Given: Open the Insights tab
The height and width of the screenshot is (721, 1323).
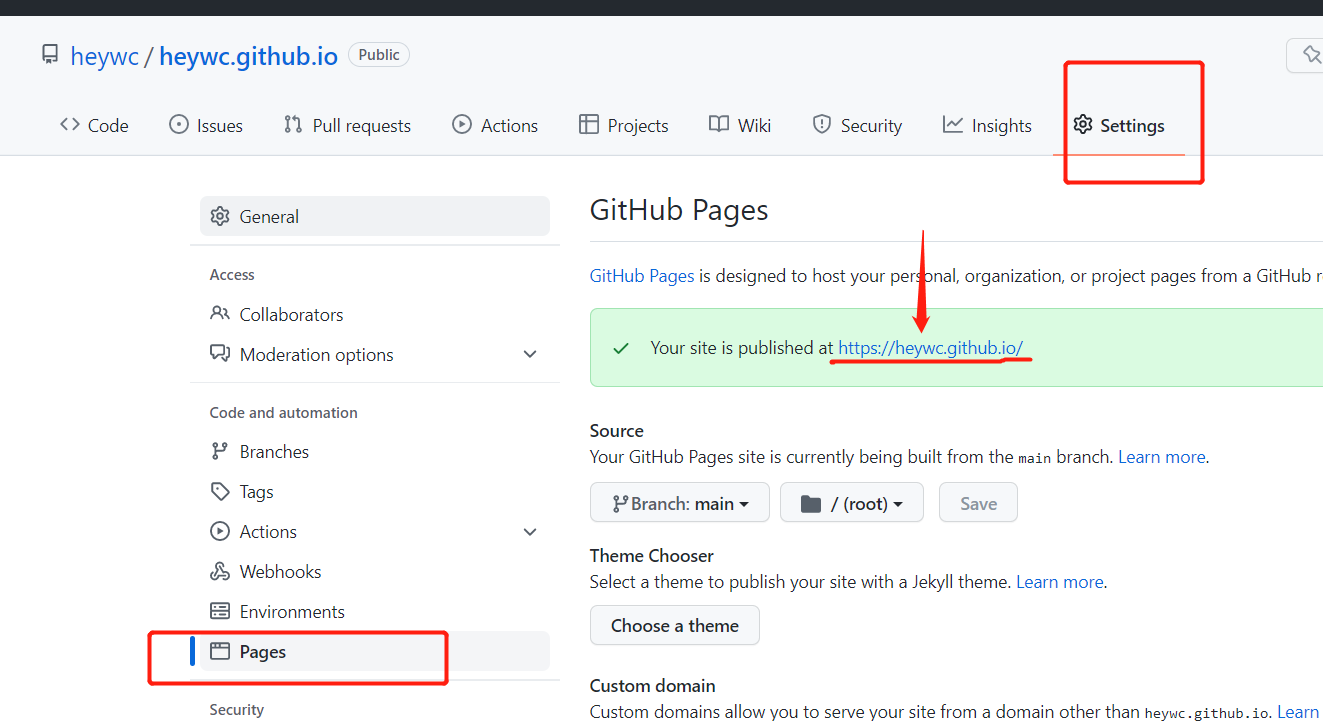Looking at the screenshot, I should [x=987, y=125].
